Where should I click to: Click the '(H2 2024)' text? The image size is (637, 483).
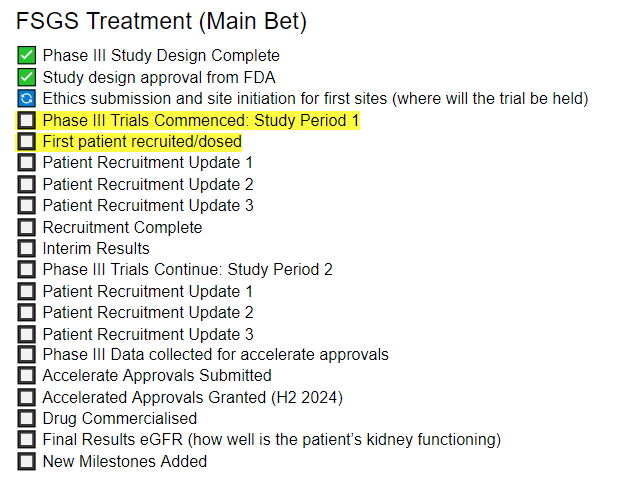(307, 397)
